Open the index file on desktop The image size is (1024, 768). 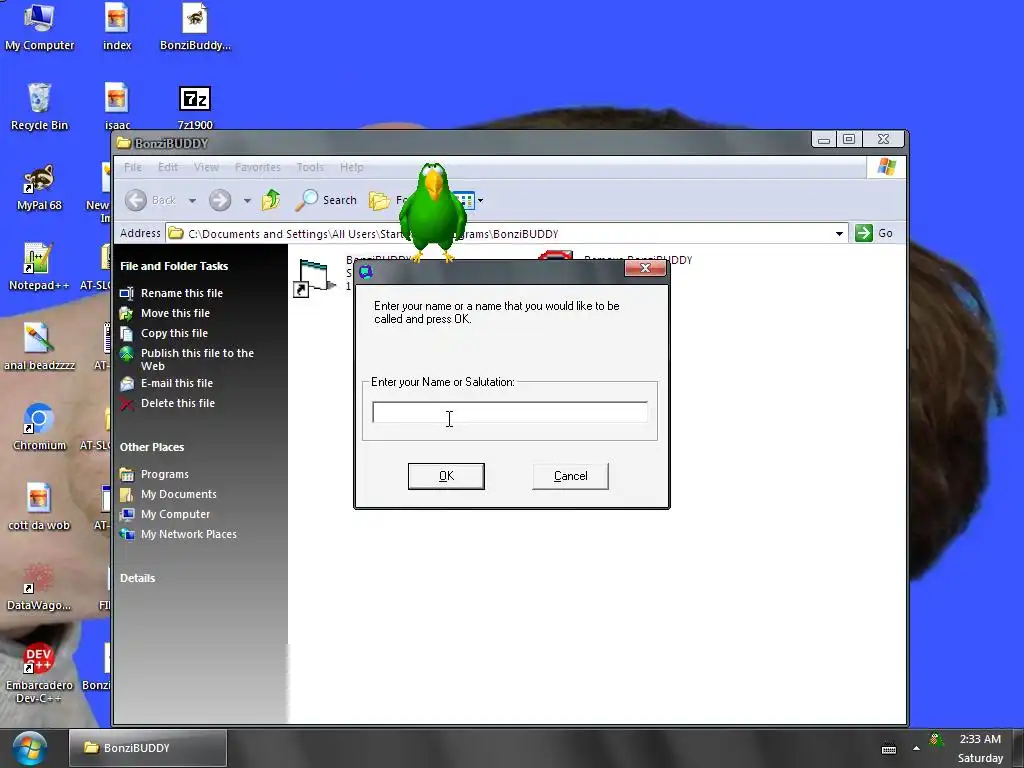click(x=117, y=27)
